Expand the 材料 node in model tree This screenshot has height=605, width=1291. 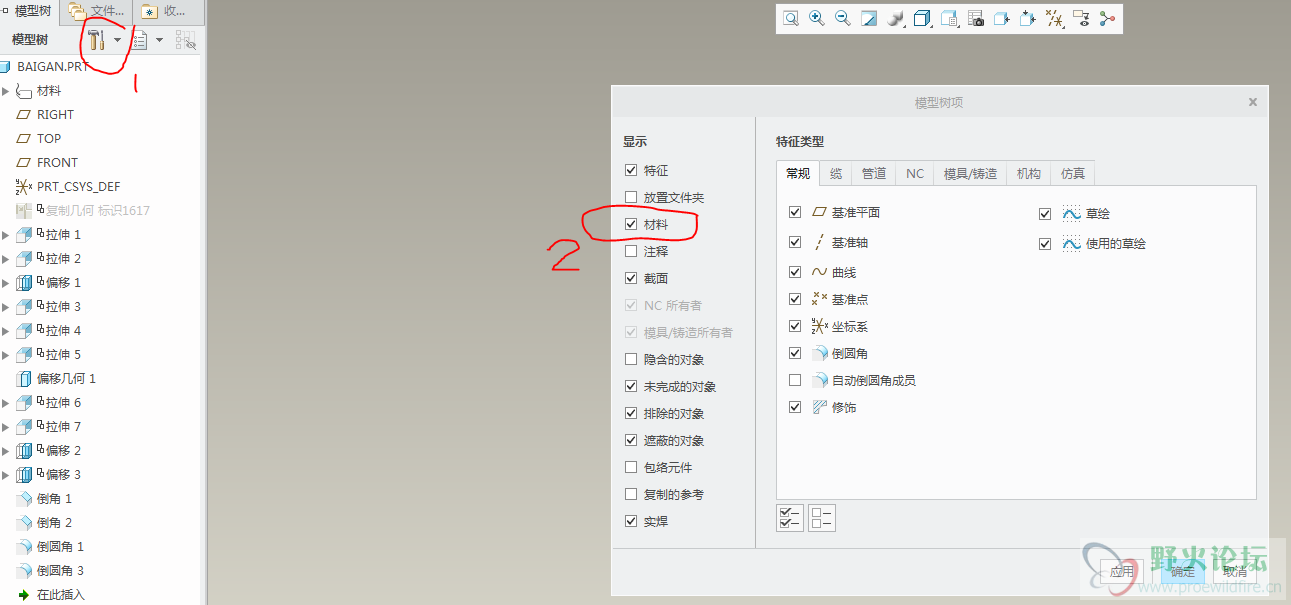click(x=5, y=91)
